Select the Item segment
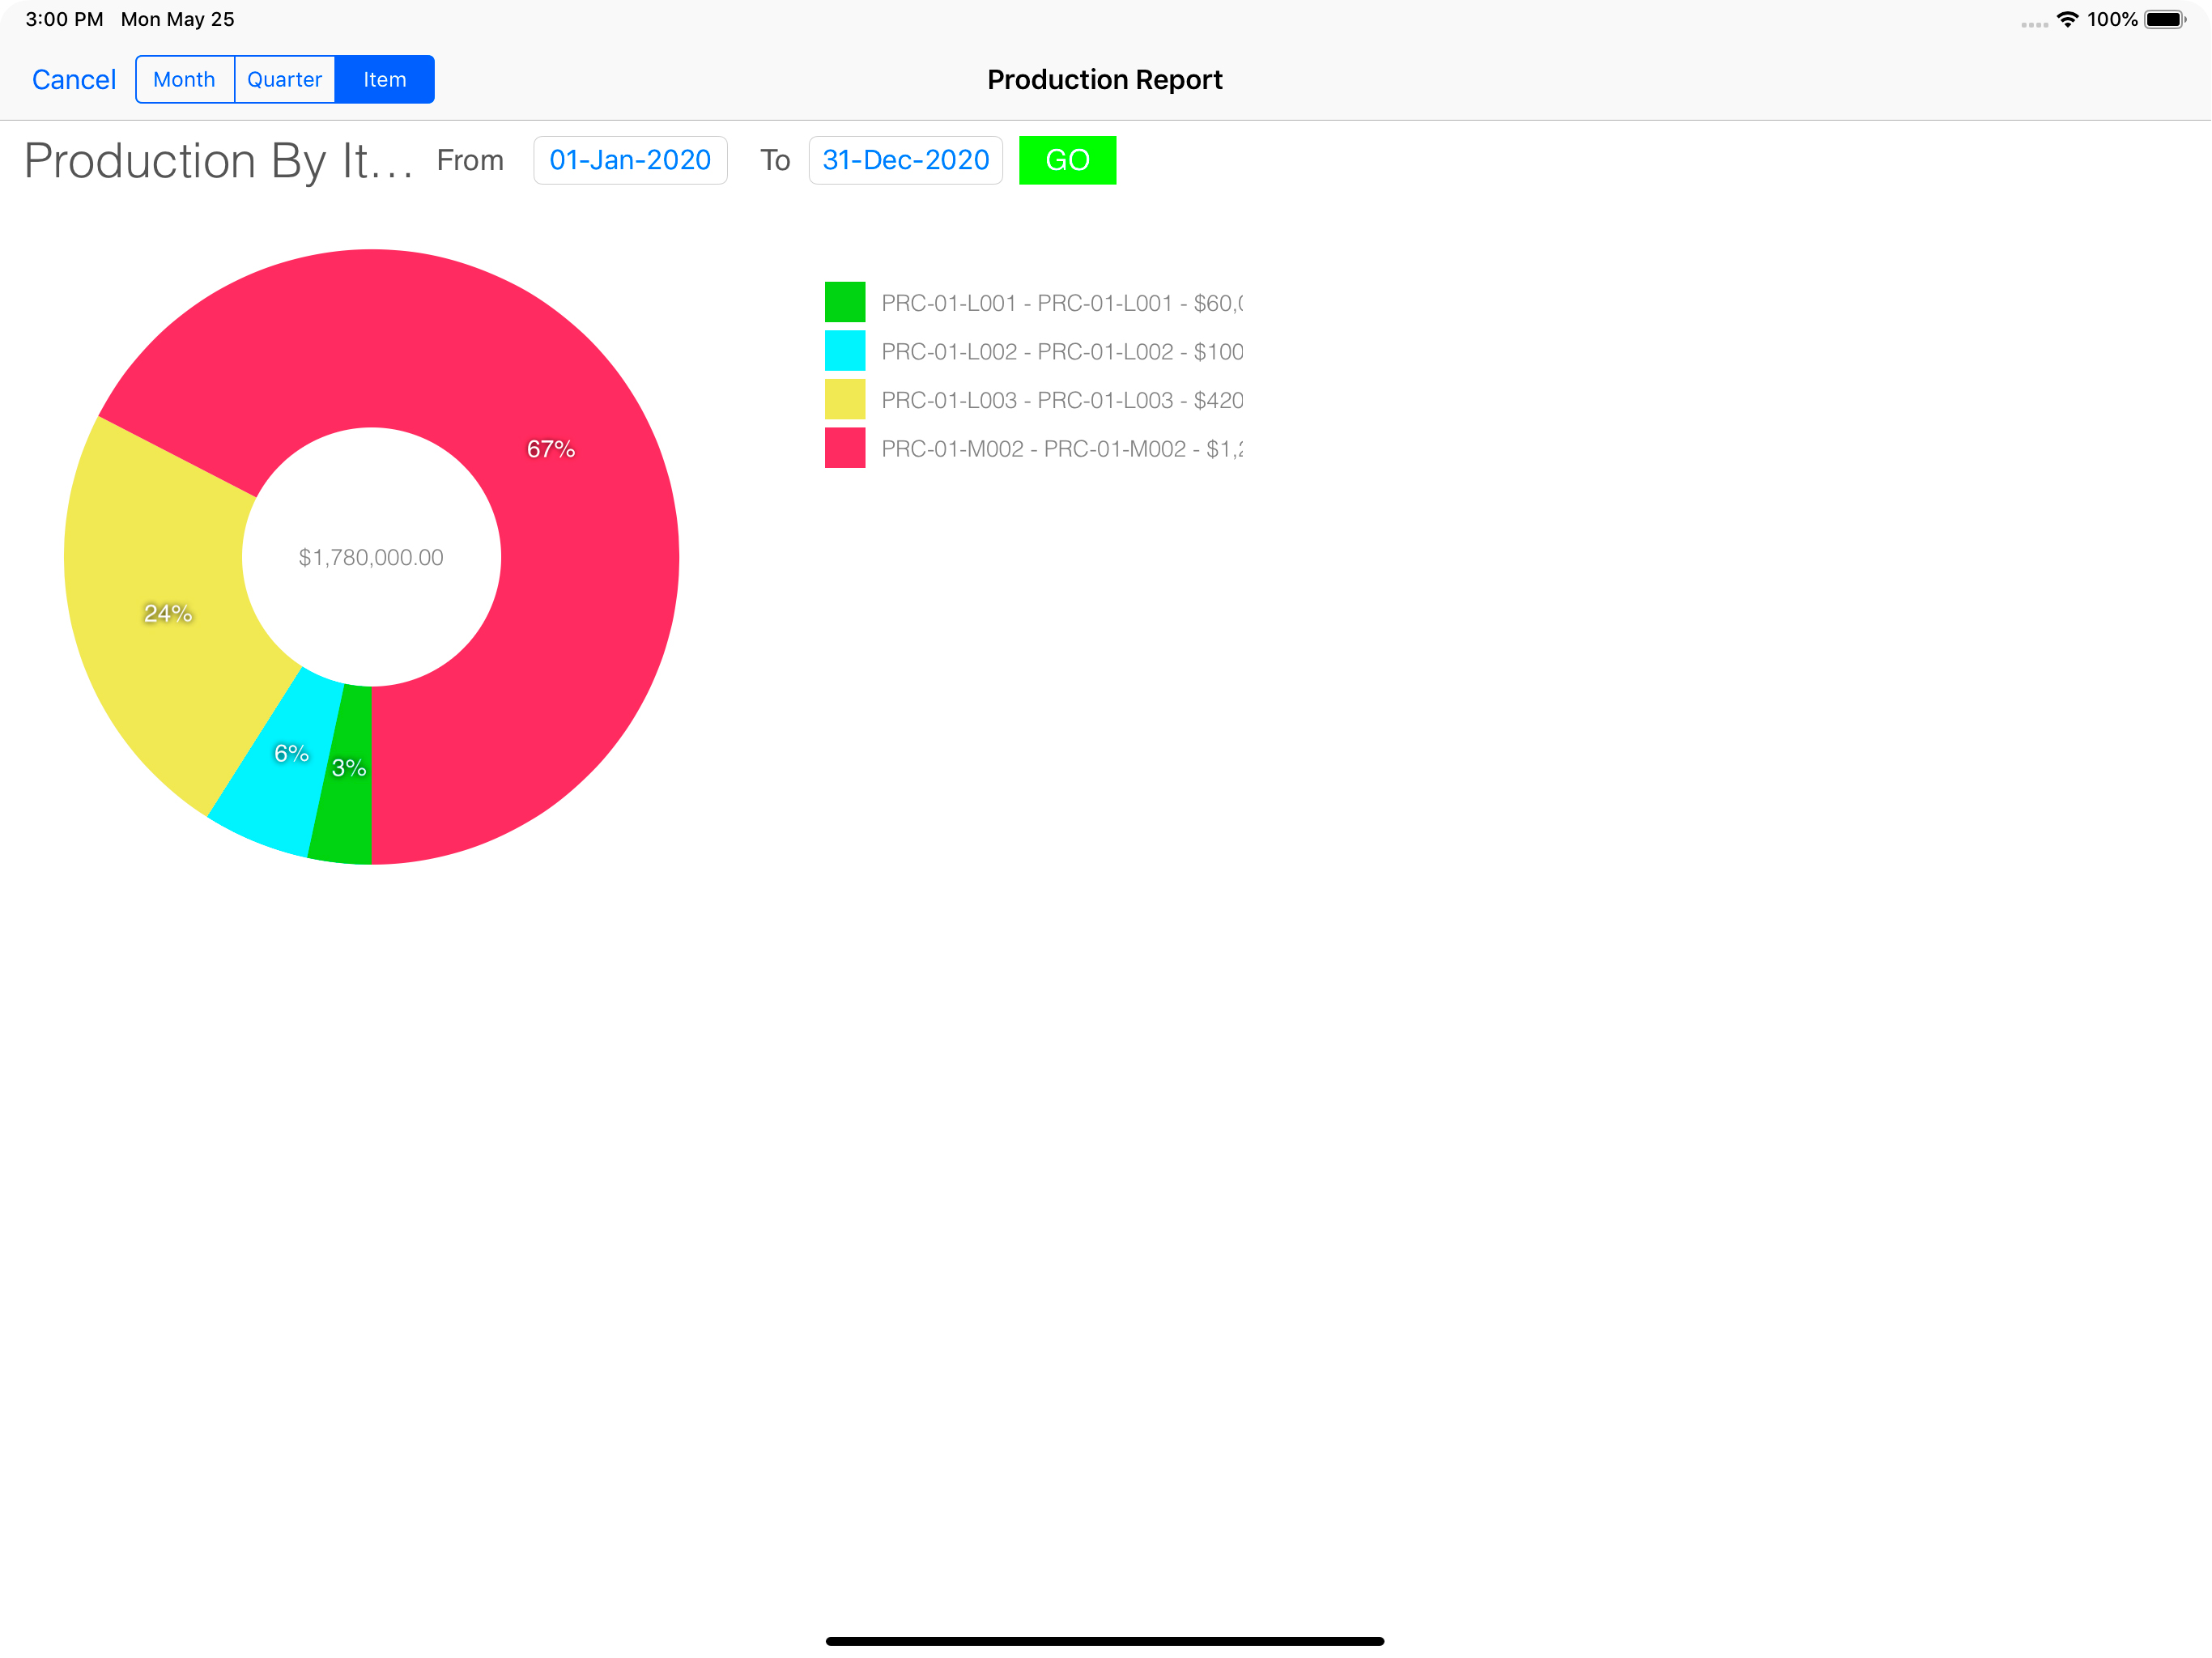Viewport: 2212px width, 1658px height. tap(385, 79)
